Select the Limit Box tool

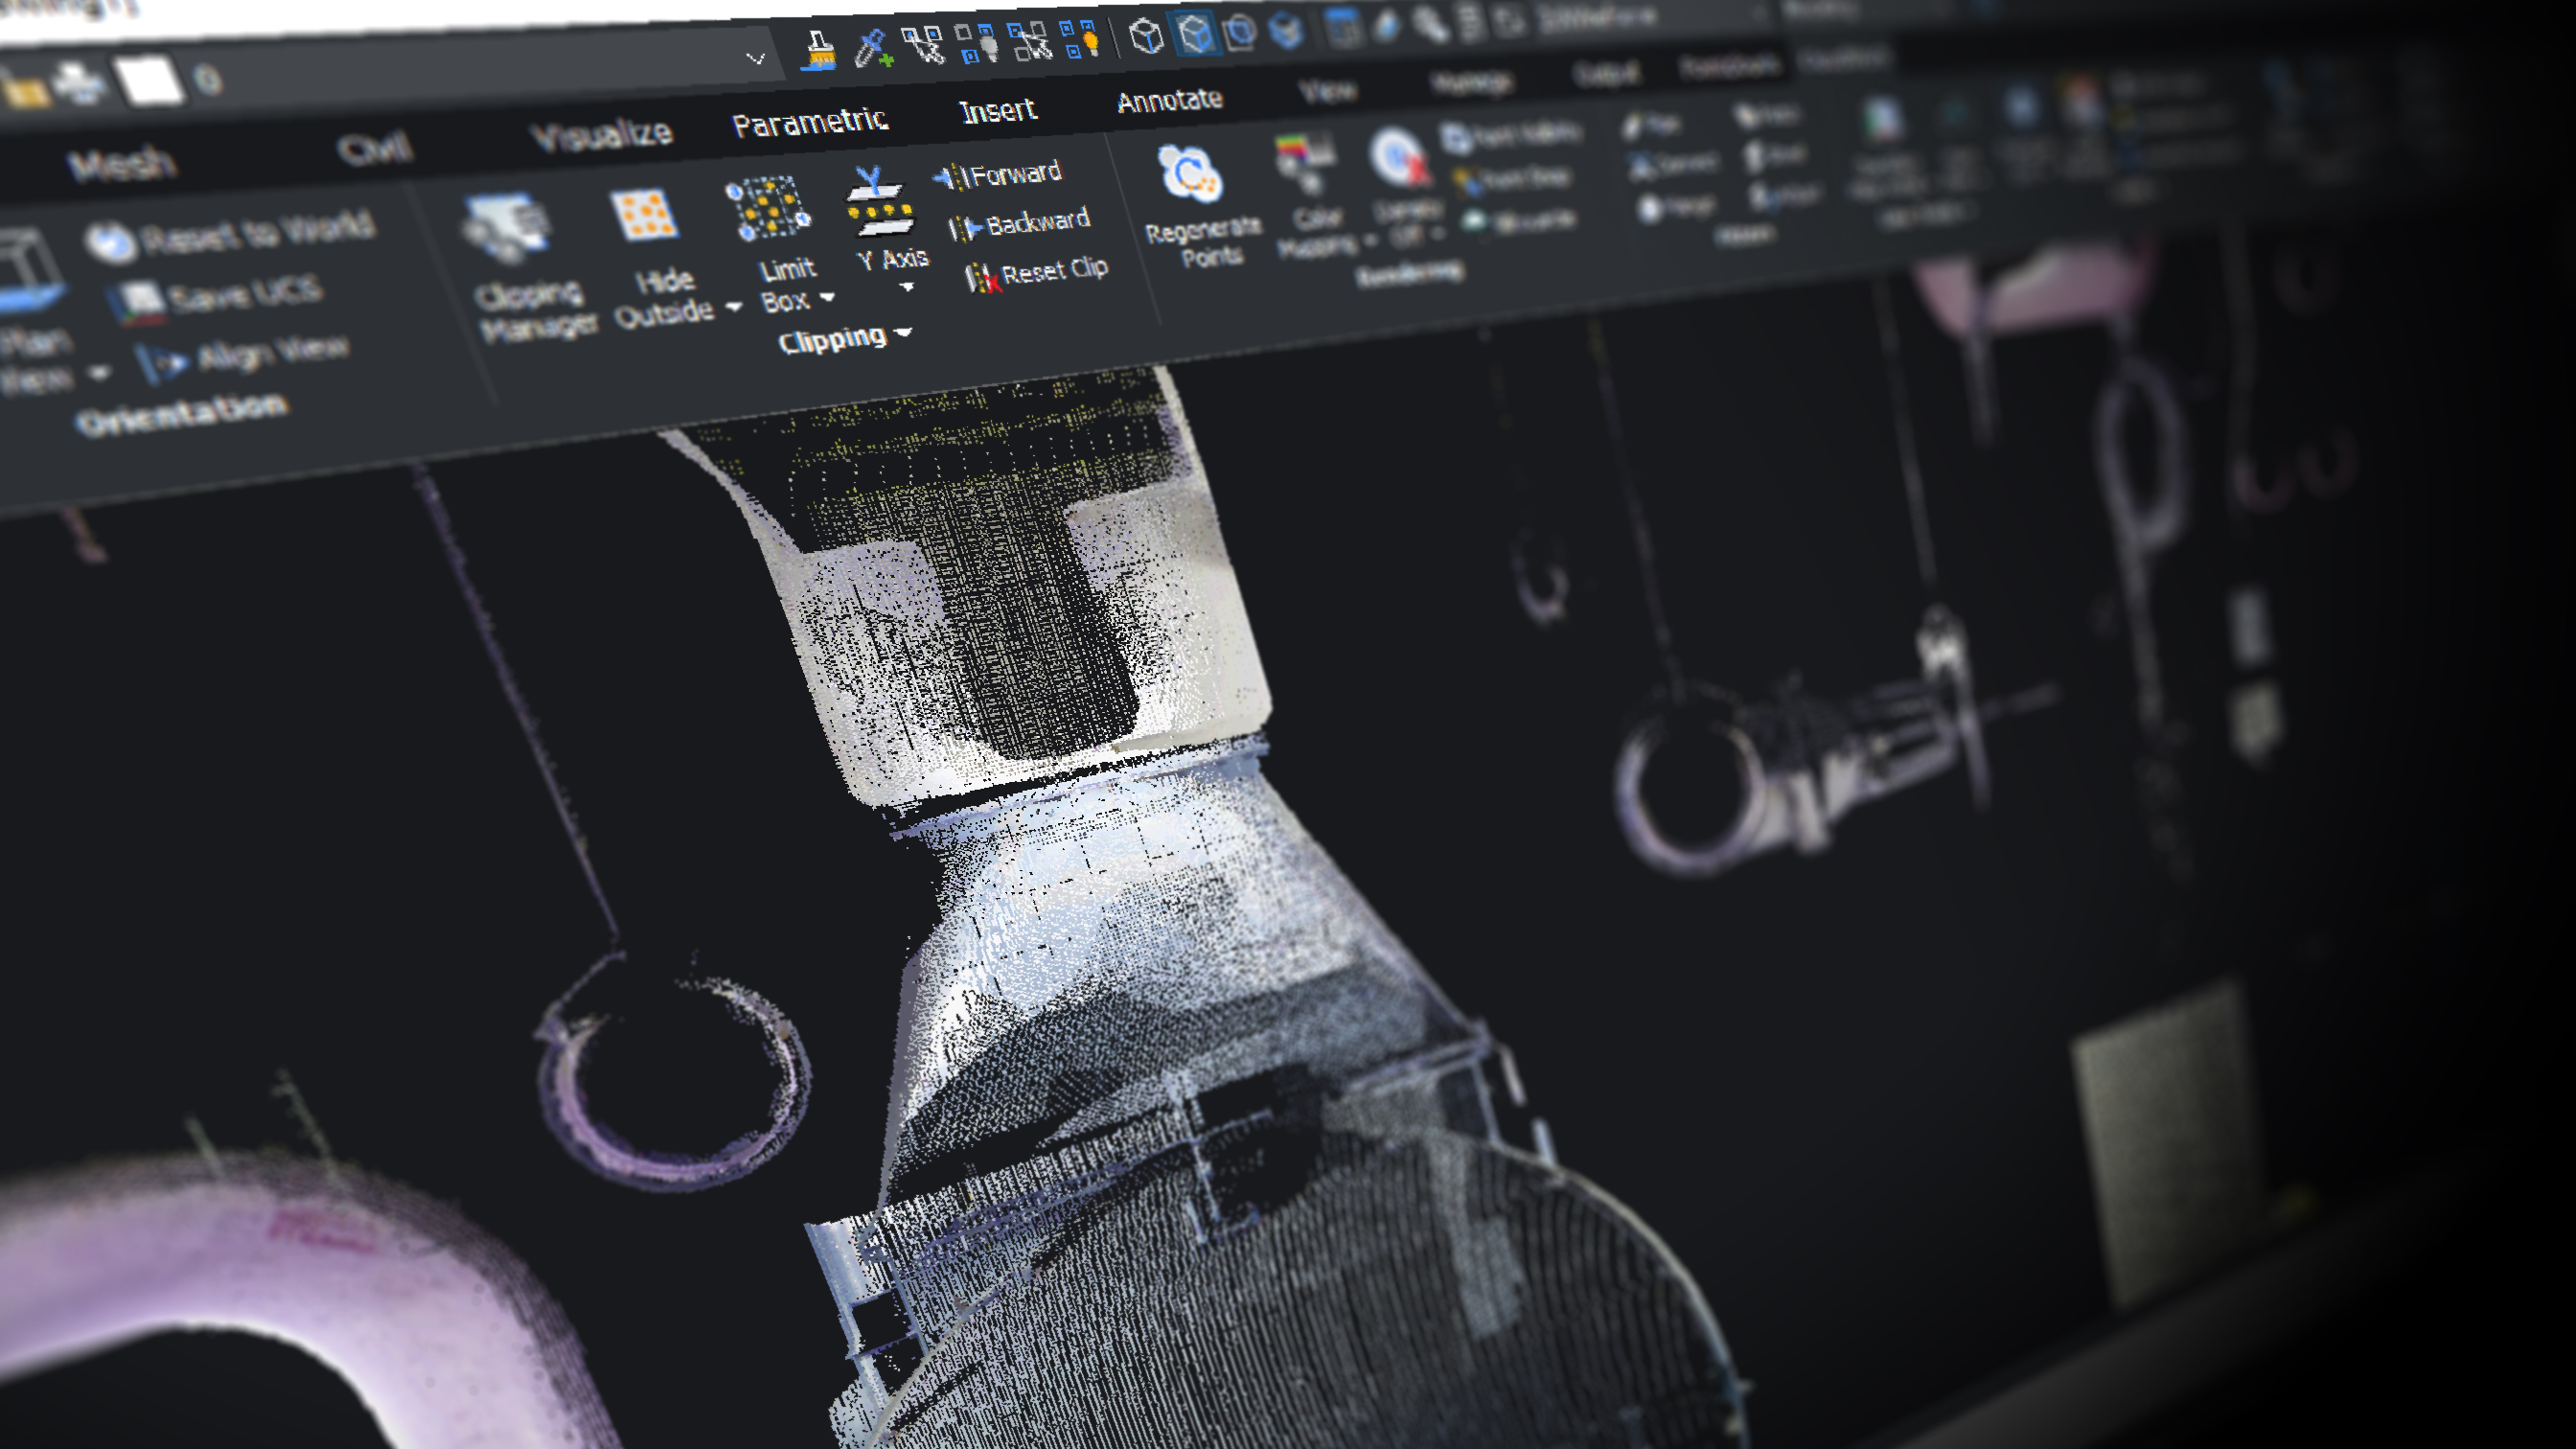click(767, 209)
